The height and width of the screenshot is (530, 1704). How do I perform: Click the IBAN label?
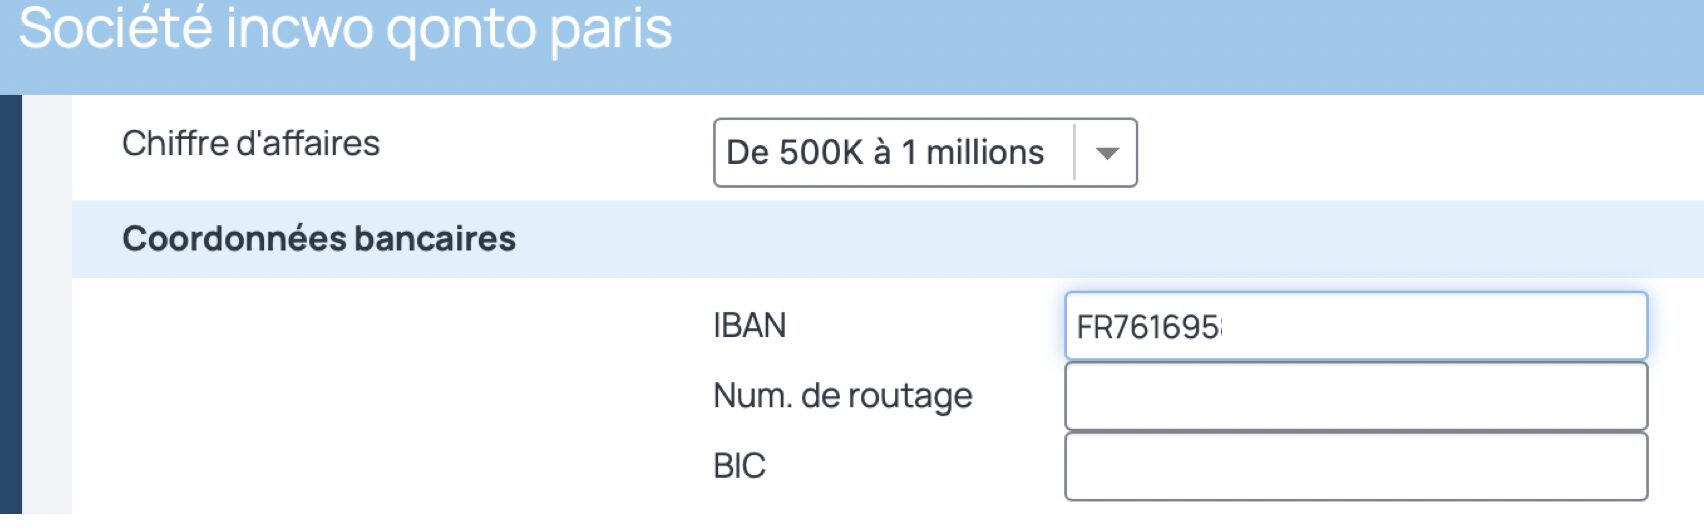click(x=749, y=326)
